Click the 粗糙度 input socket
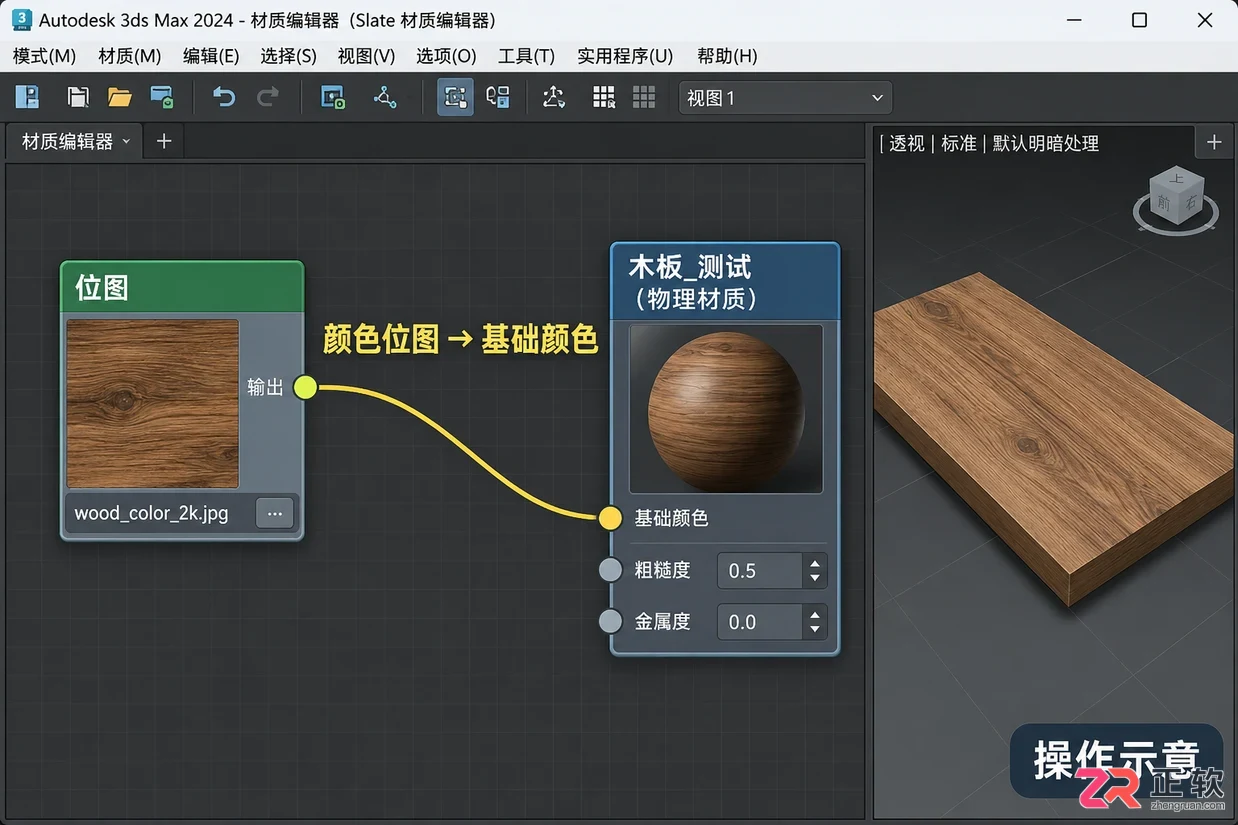The height and width of the screenshot is (825, 1238). 611,570
